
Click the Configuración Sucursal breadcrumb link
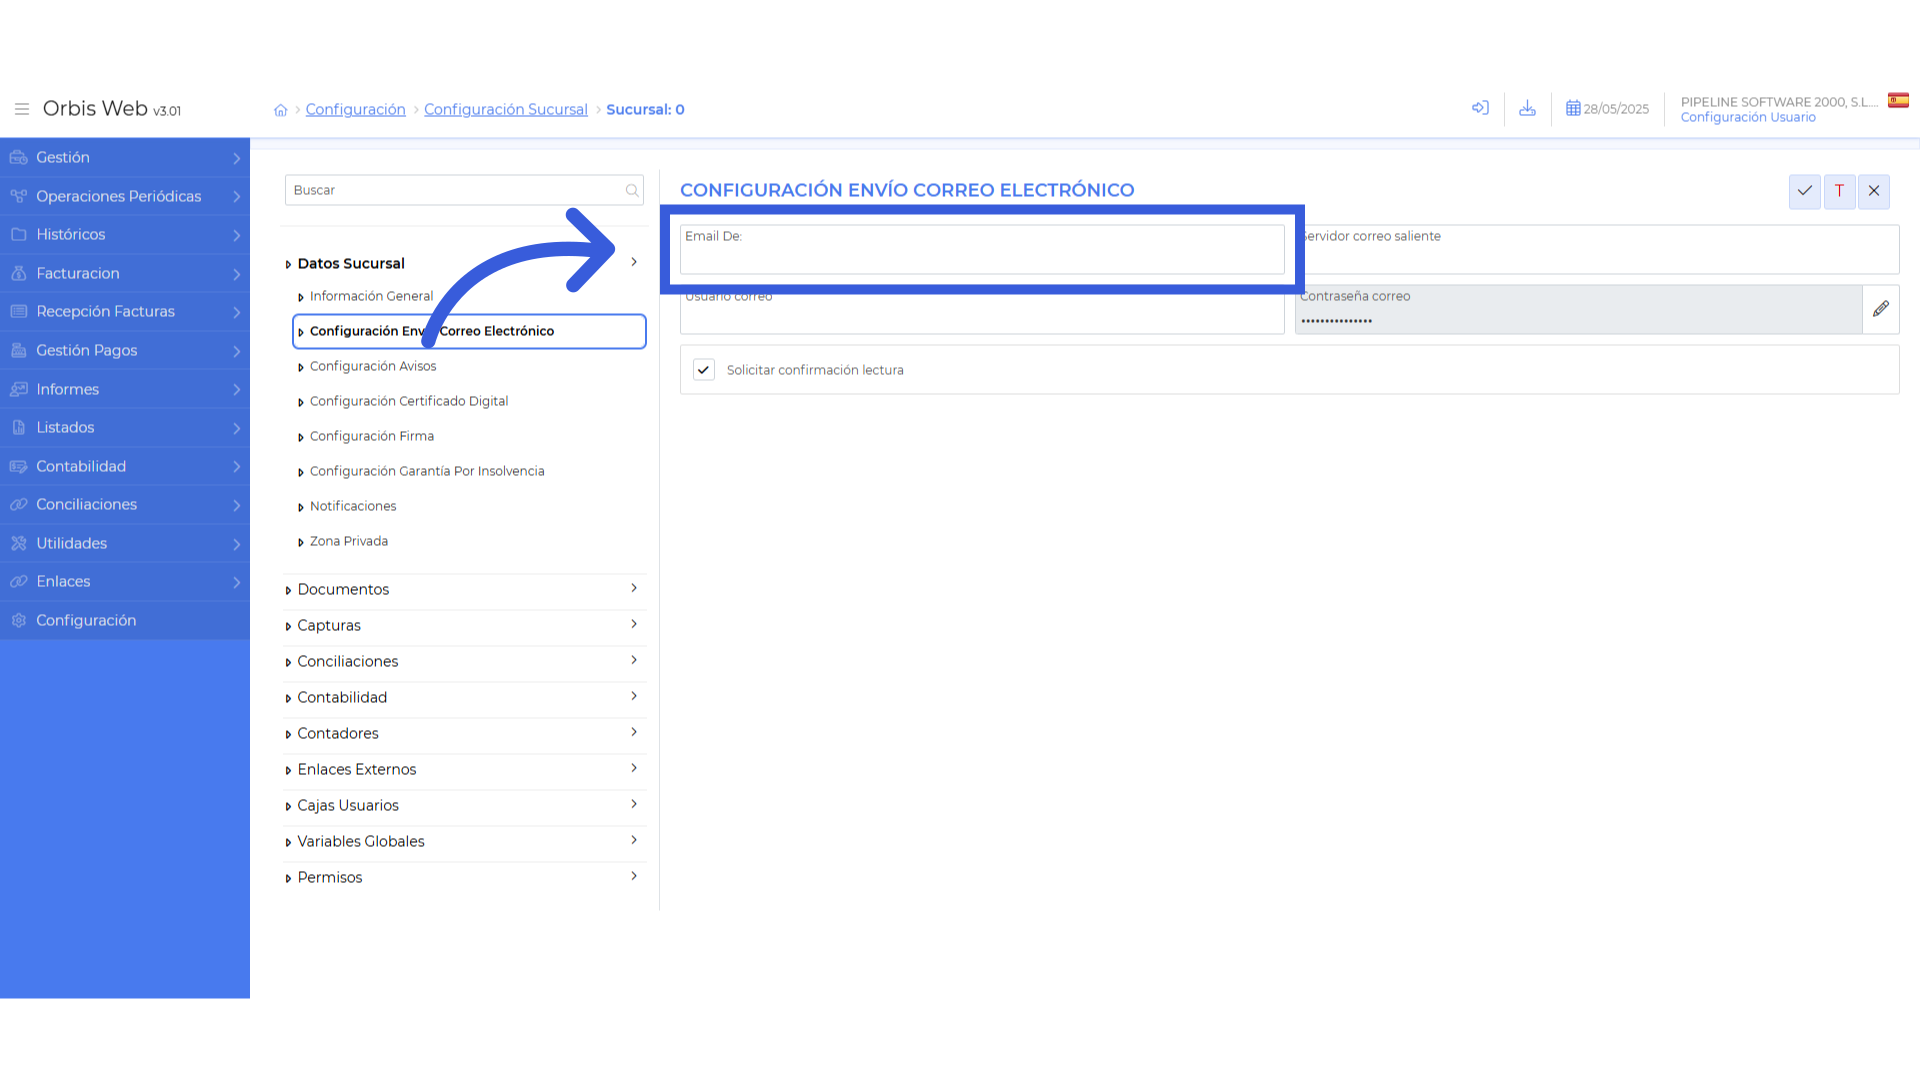tap(505, 109)
